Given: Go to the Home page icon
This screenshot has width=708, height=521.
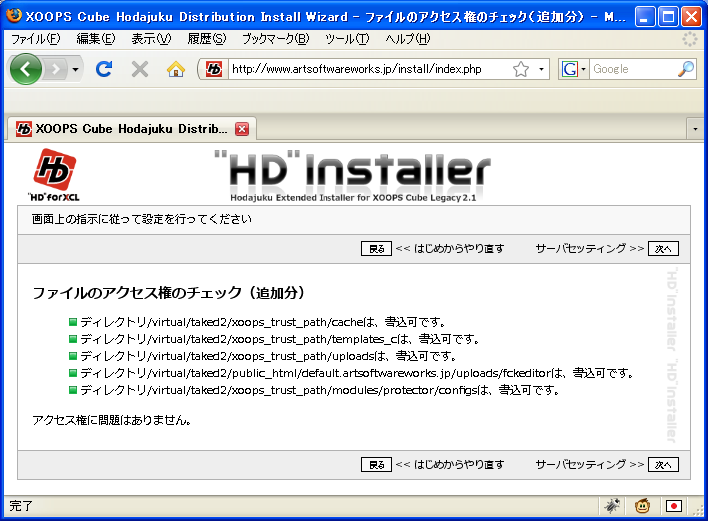Looking at the screenshot, I should (x=176, y=69).
